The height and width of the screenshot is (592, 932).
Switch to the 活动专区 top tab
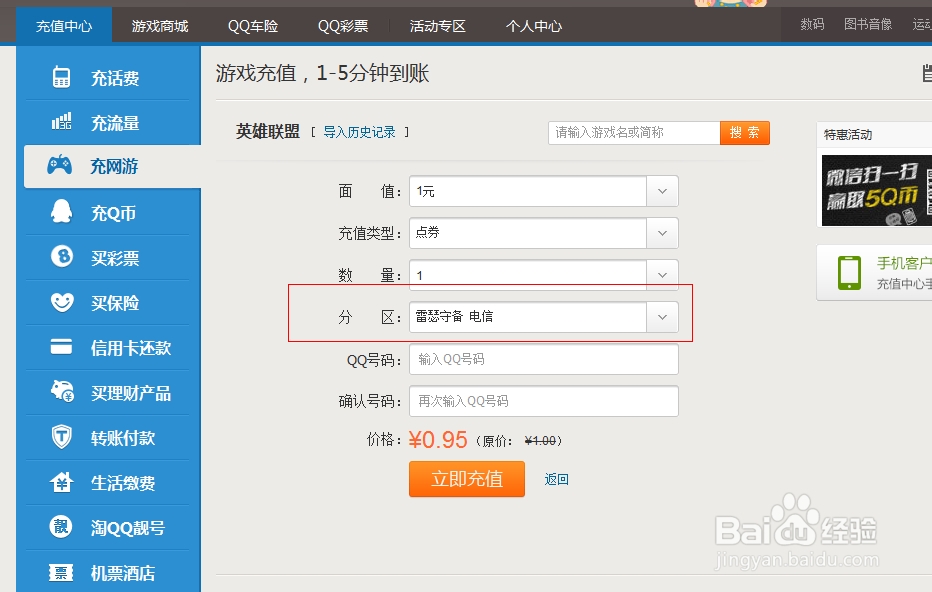(437, 26)
